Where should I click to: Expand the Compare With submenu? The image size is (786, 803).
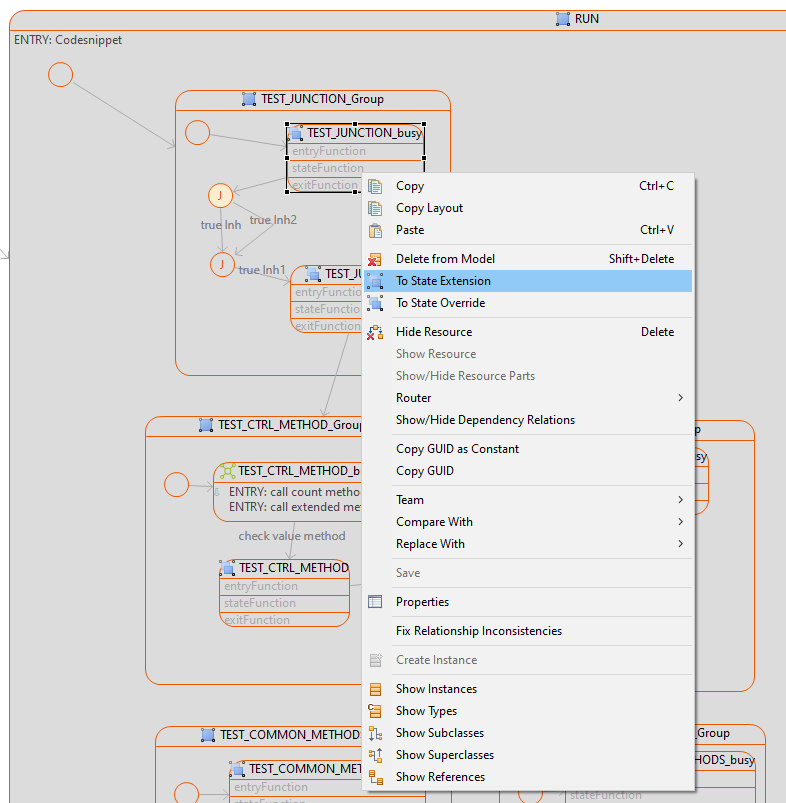(434, 522)
